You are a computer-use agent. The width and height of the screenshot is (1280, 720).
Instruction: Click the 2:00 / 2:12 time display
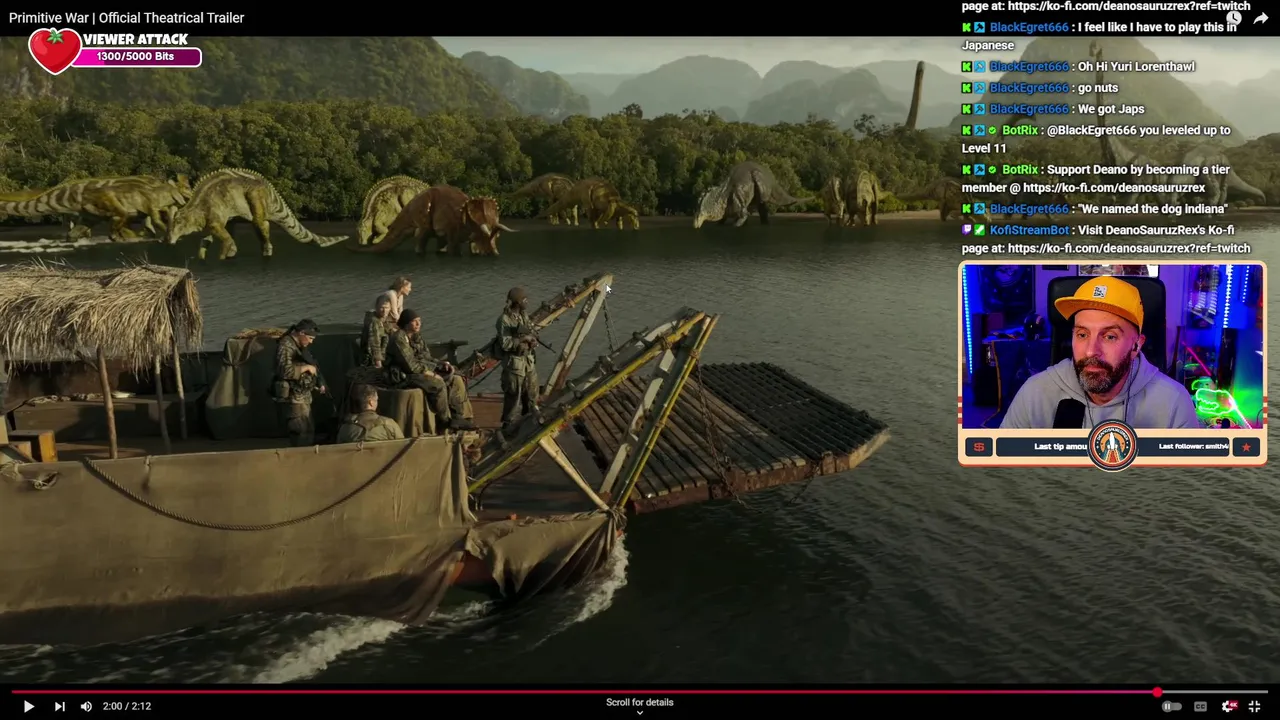click(127, 706)
